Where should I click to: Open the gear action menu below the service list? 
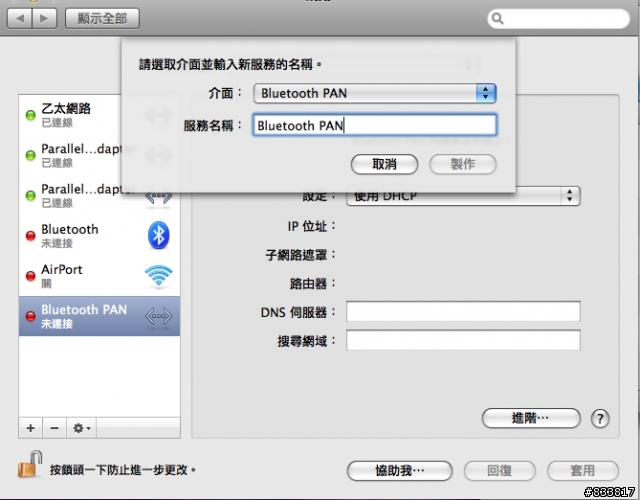(81, 428)
